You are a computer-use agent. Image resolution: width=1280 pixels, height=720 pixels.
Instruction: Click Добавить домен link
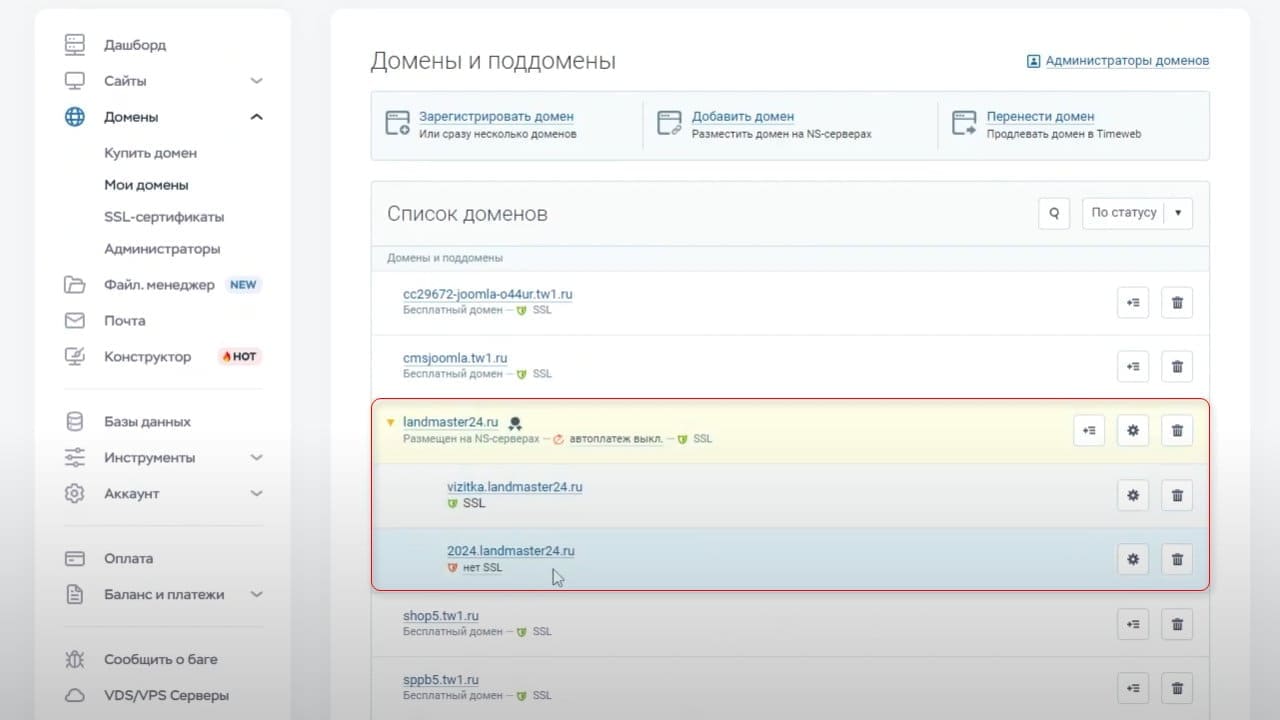pyautogui.click(x=743, y=117)
